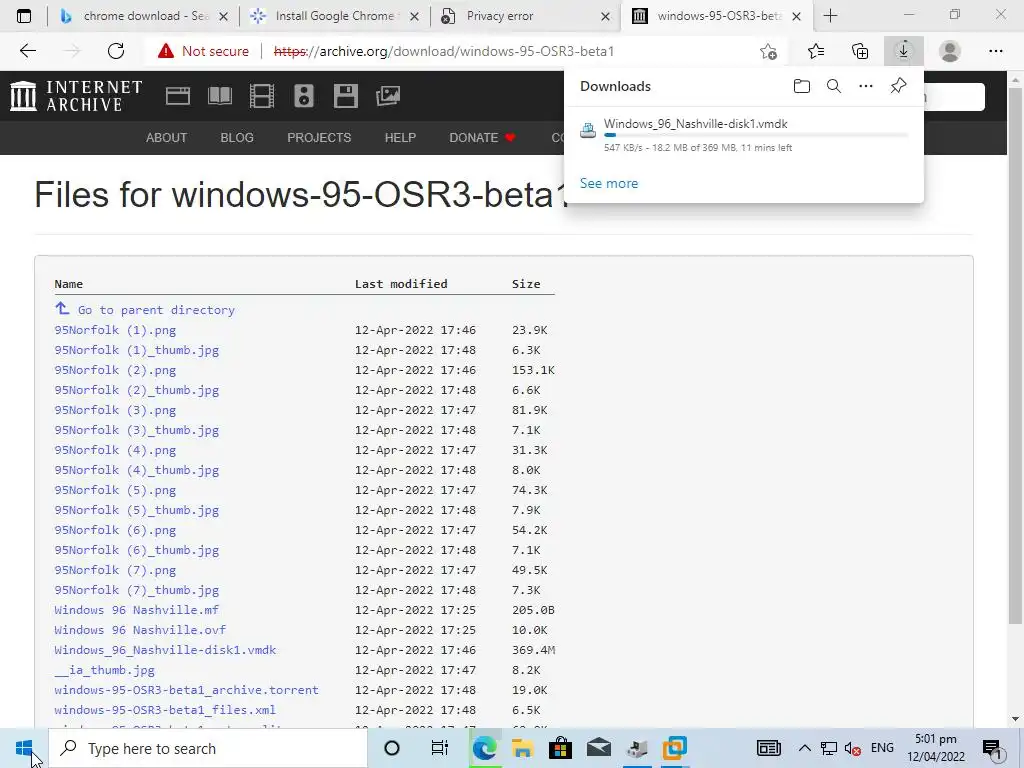Open the Texts book icon
This screenshot has height=768, width=1024.
219,96
